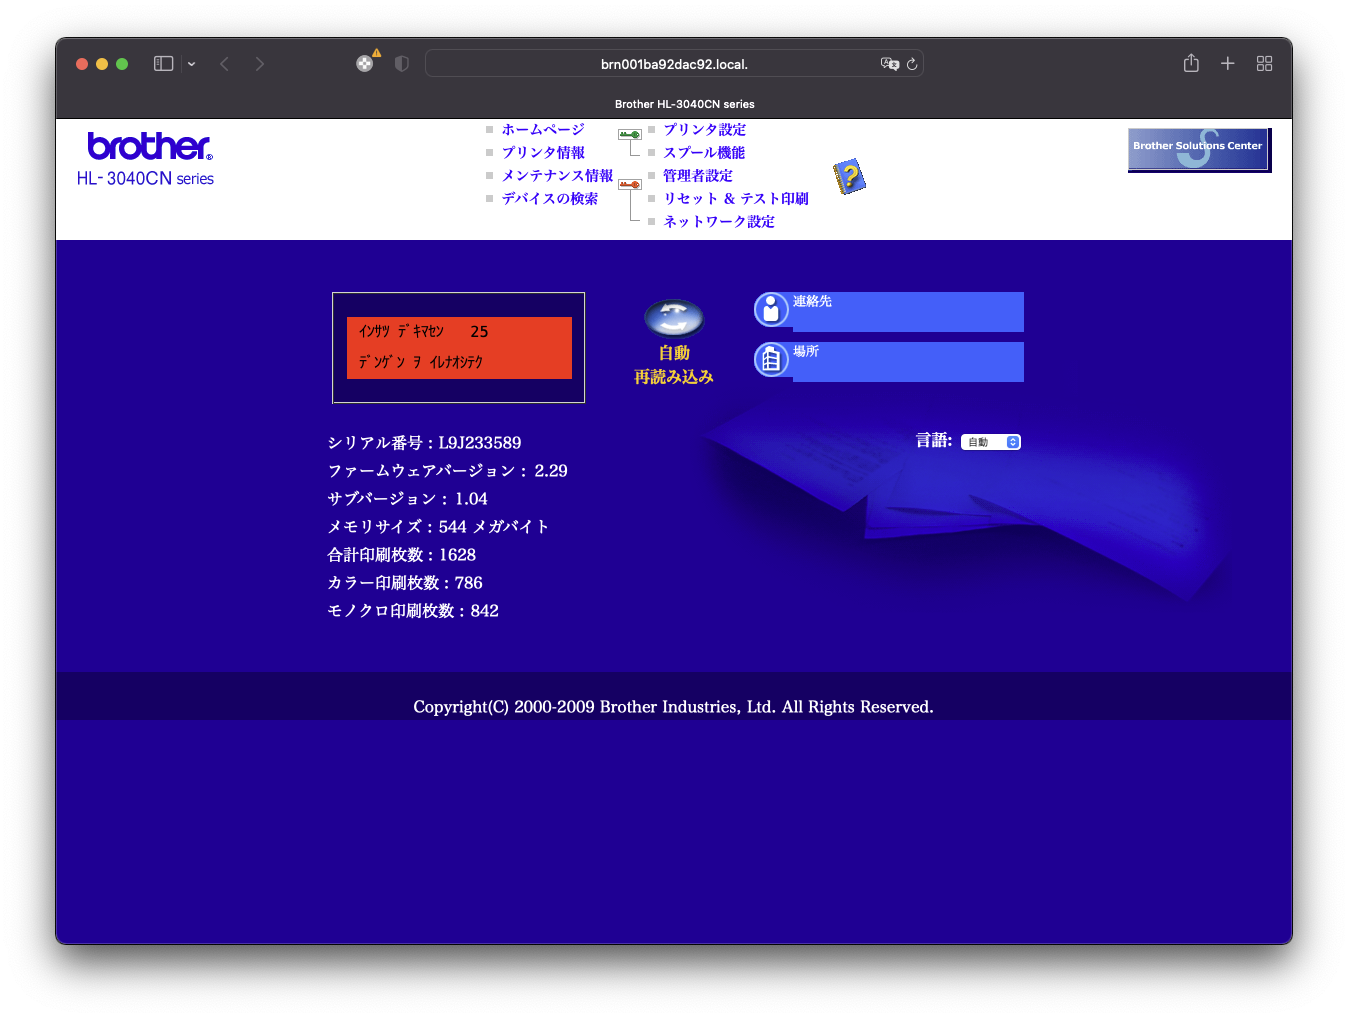Open 管理者設定 menu item

click(698, 176)
